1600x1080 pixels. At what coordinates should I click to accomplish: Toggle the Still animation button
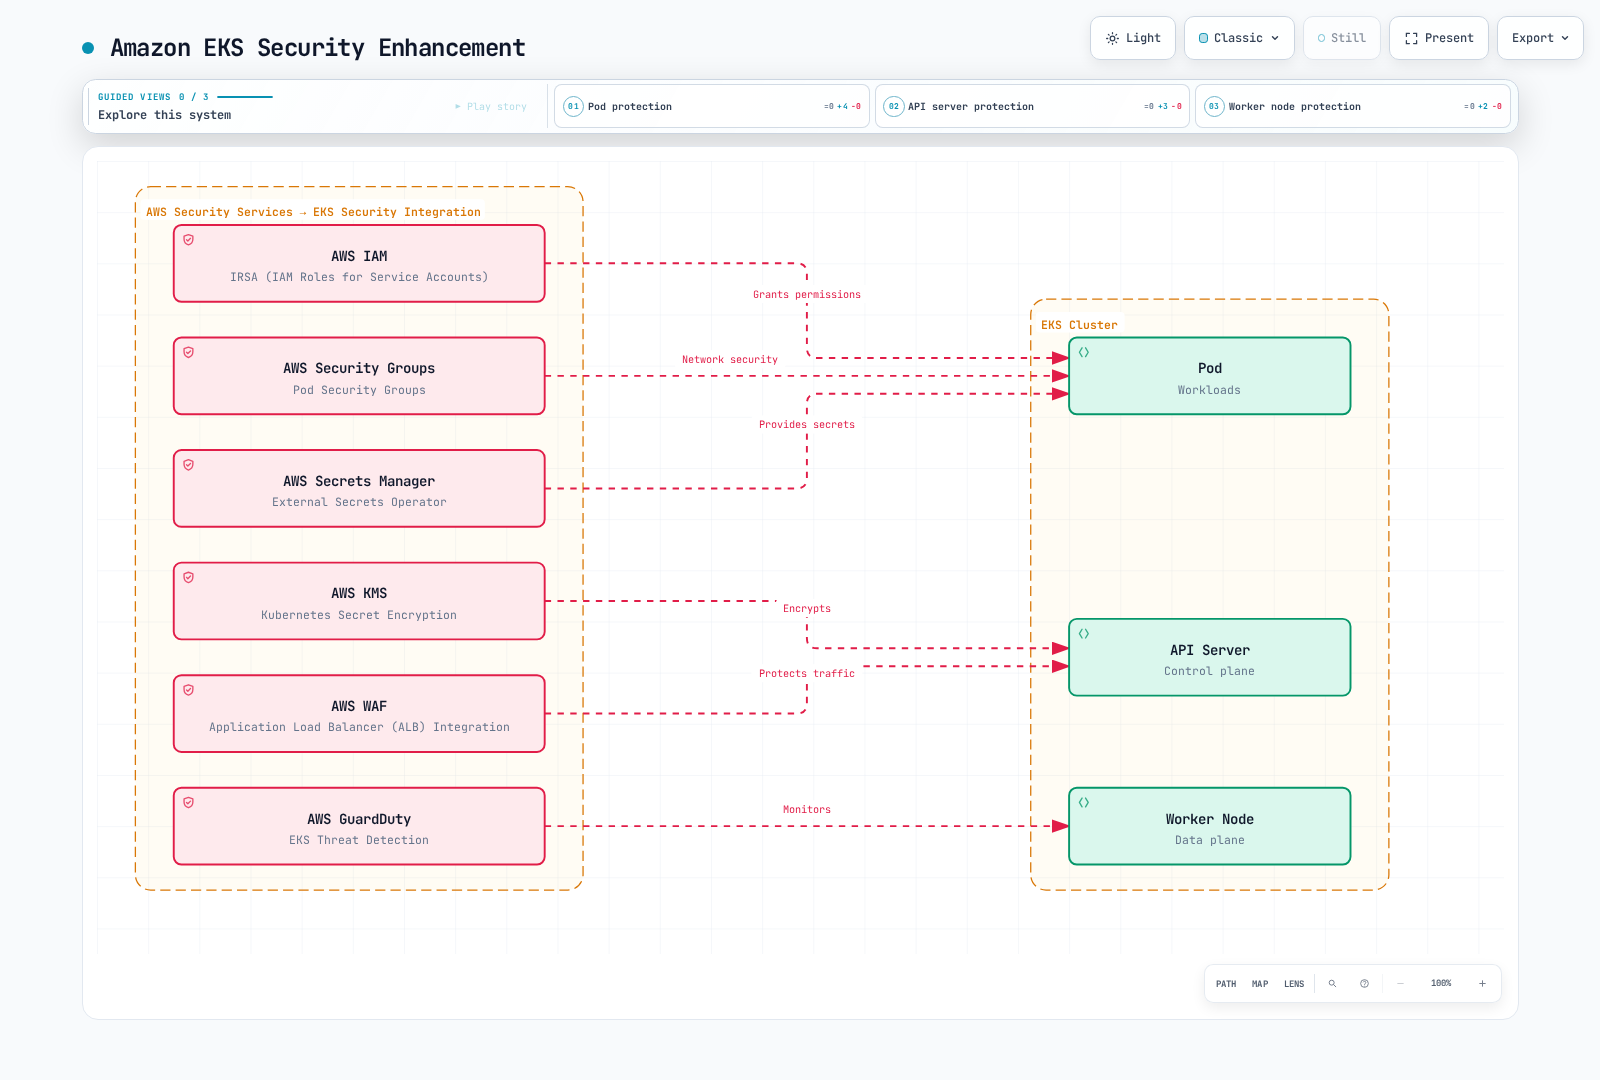point(1342,38)
